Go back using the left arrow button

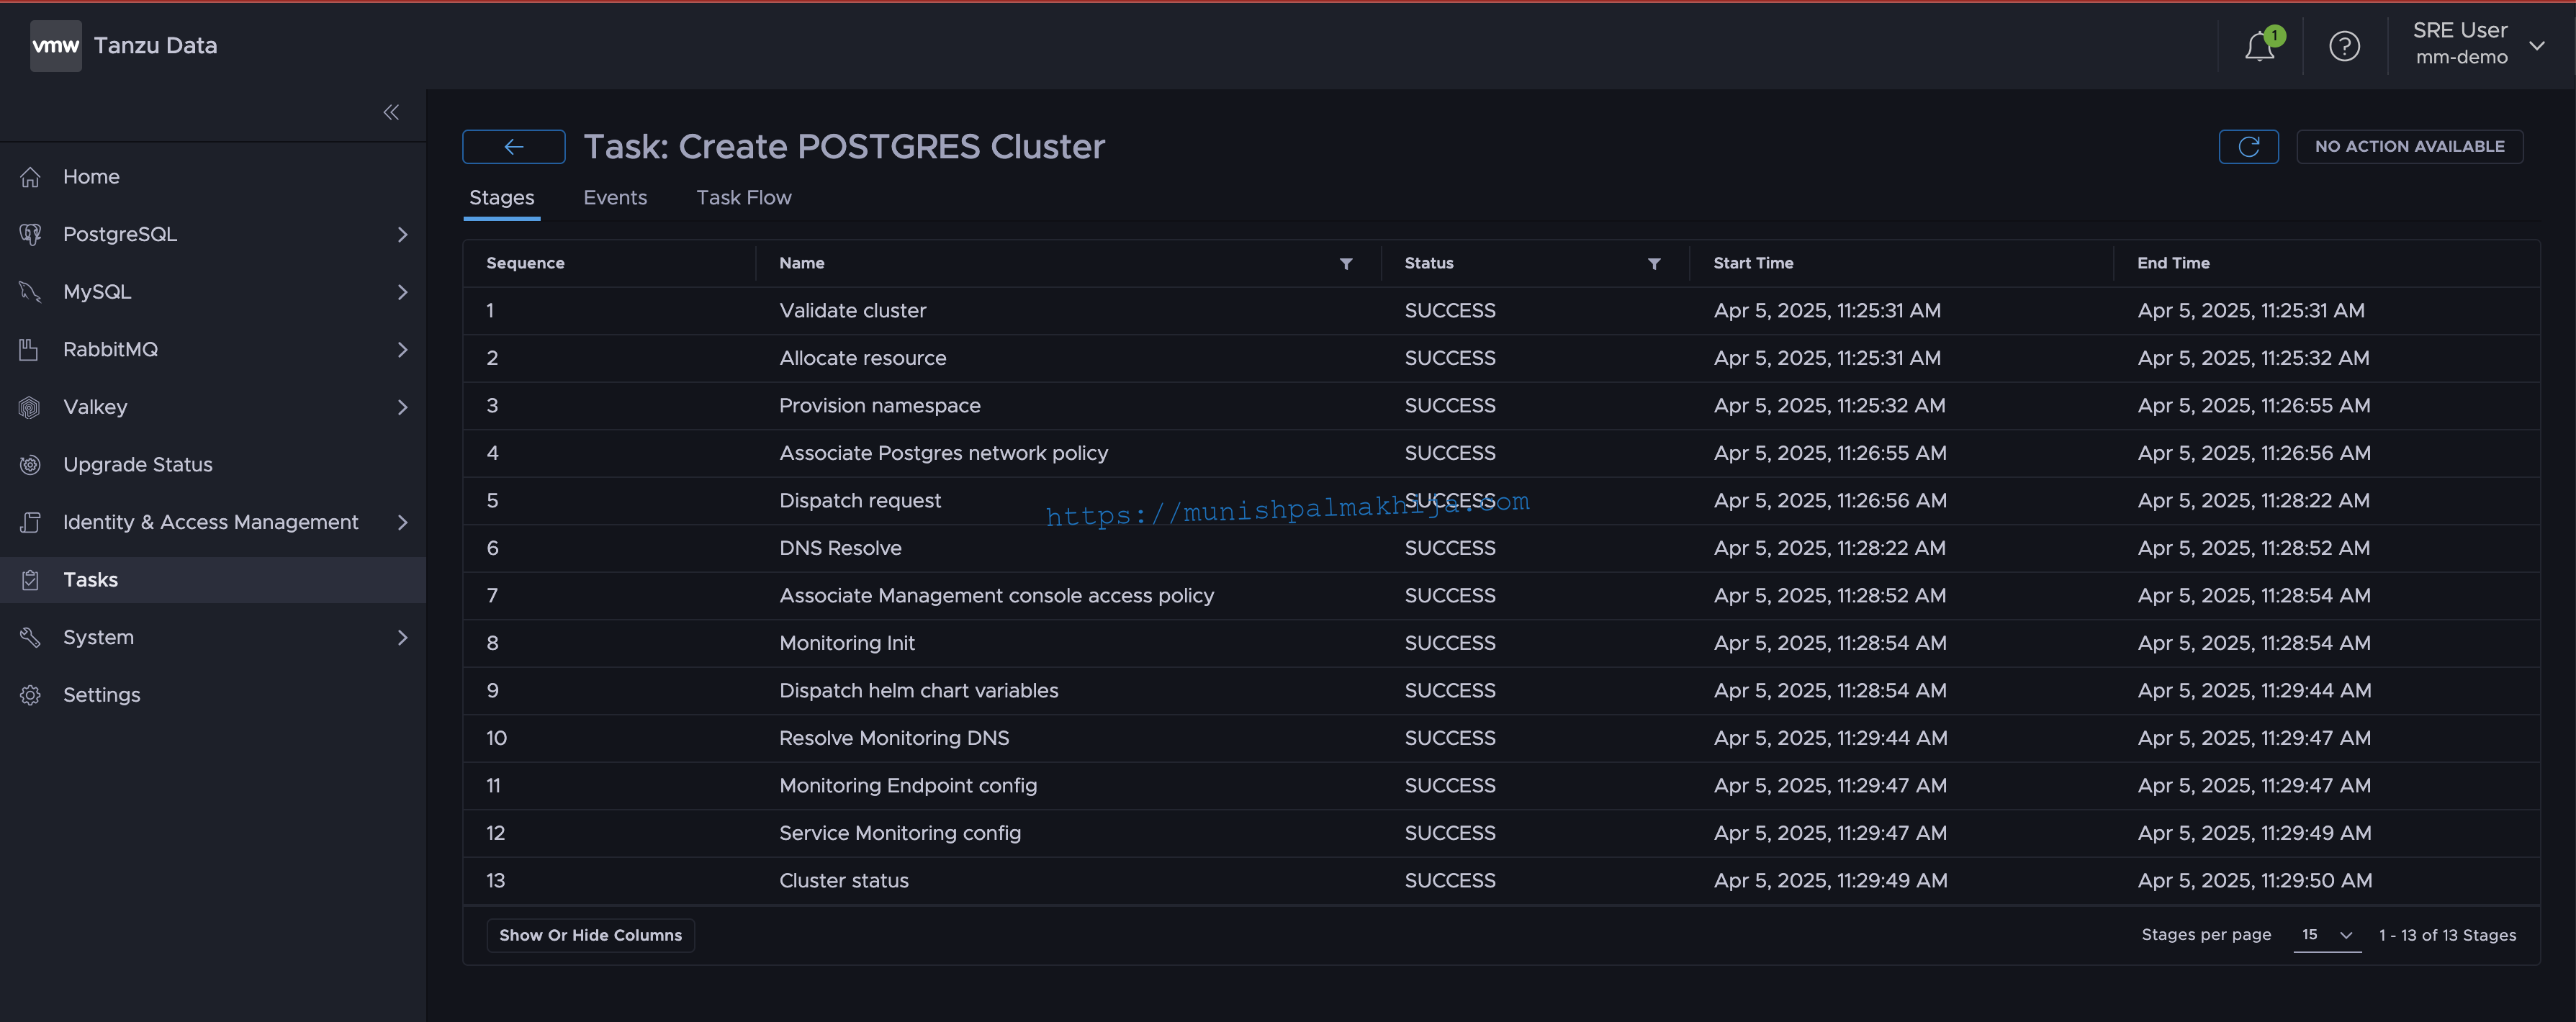[513, 147]
